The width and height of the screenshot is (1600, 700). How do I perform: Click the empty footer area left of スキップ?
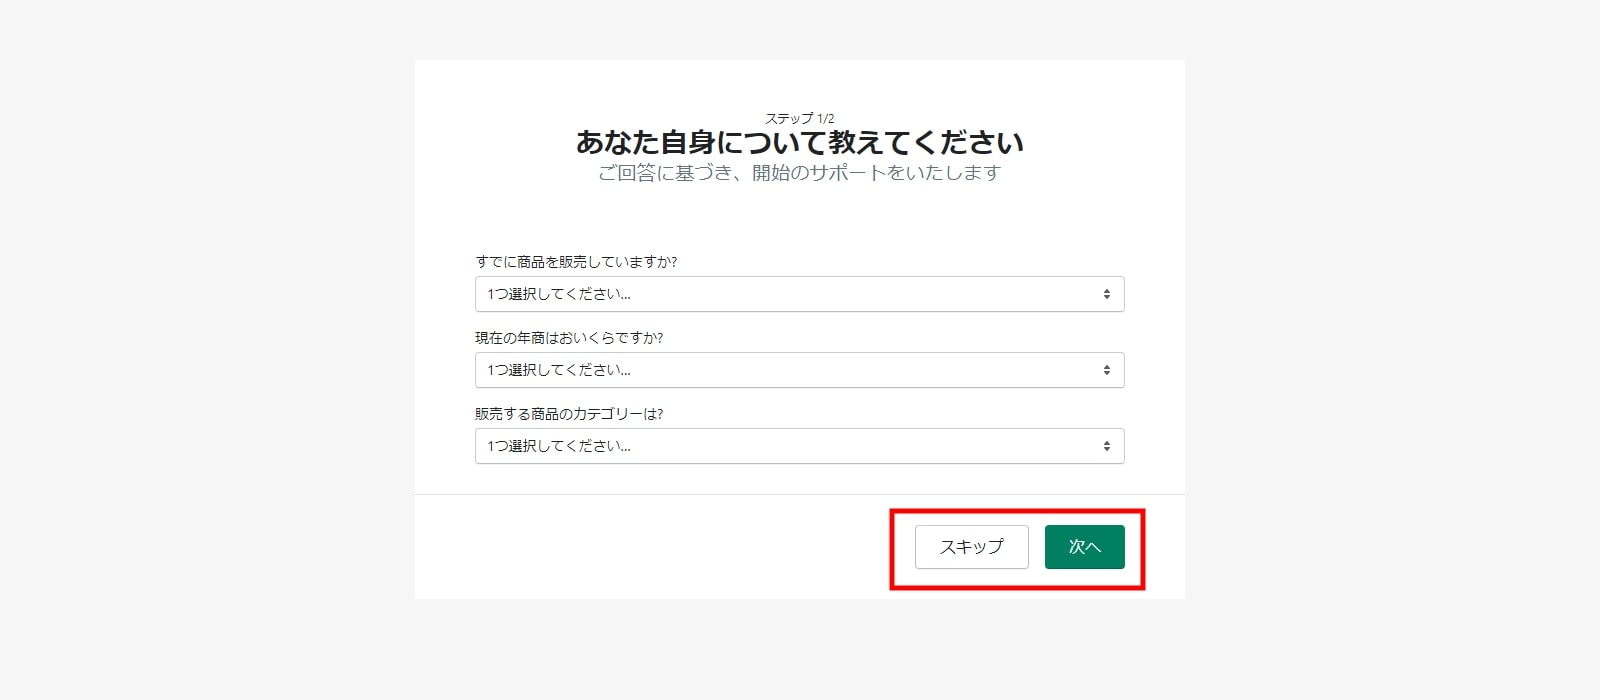tap(650, 547)
